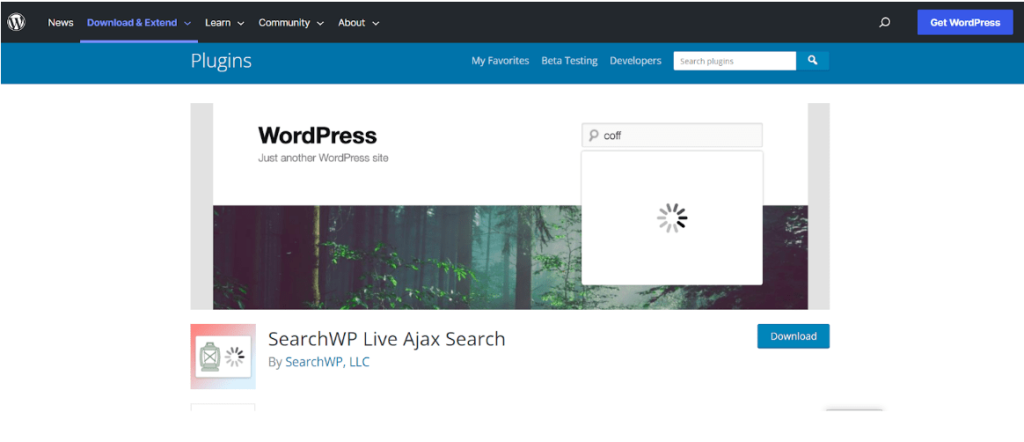Expand the About menu chevron
1024x442 pixels.
pyautogui.click(x=376, y=23)
